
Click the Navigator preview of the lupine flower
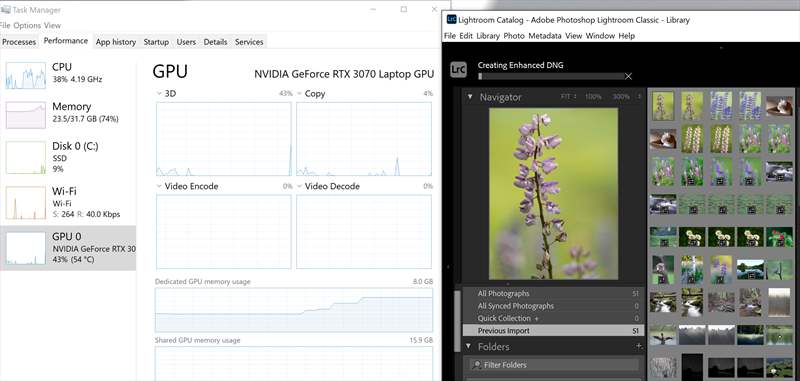click(x=553, y=193)
